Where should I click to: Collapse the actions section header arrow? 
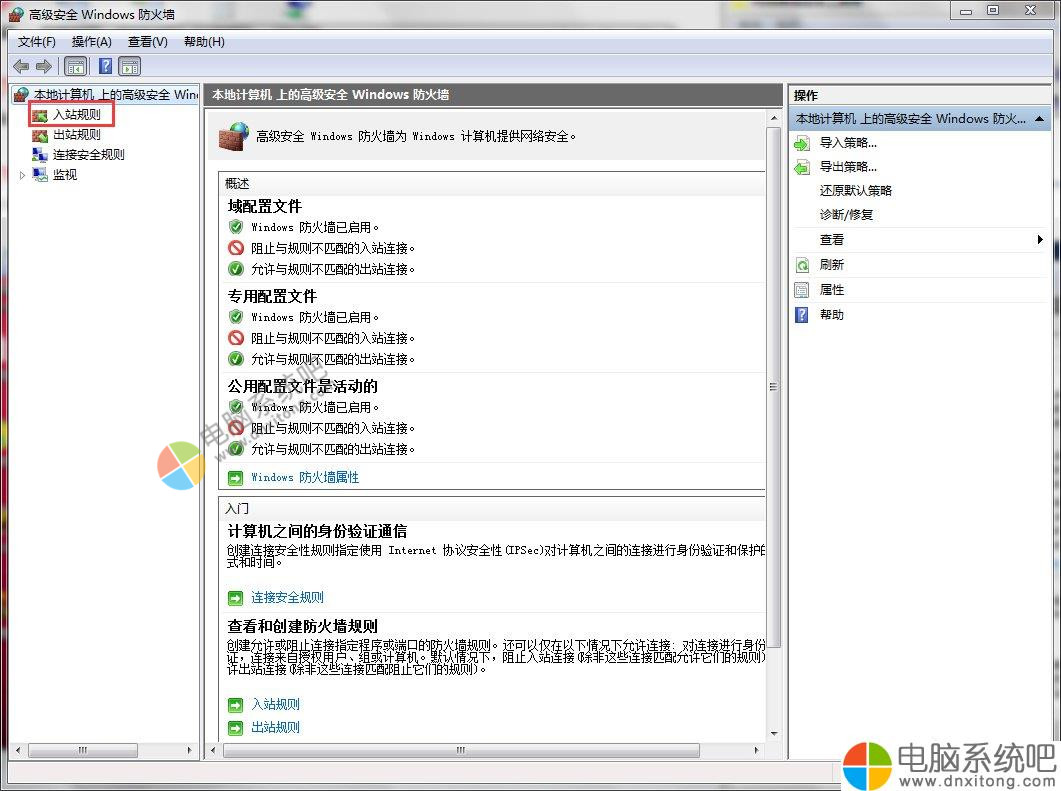click(1039, 119)
